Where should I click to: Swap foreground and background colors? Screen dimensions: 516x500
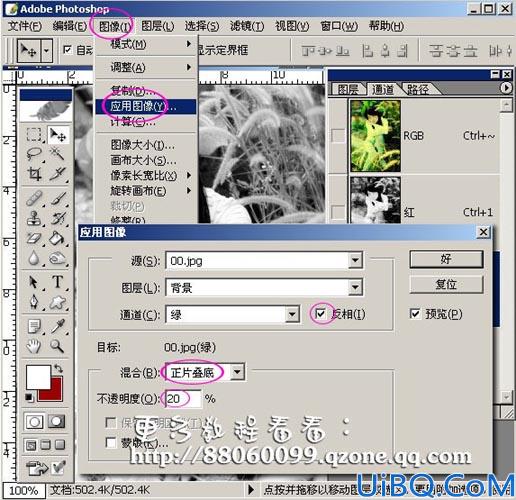tap(58, 368)
